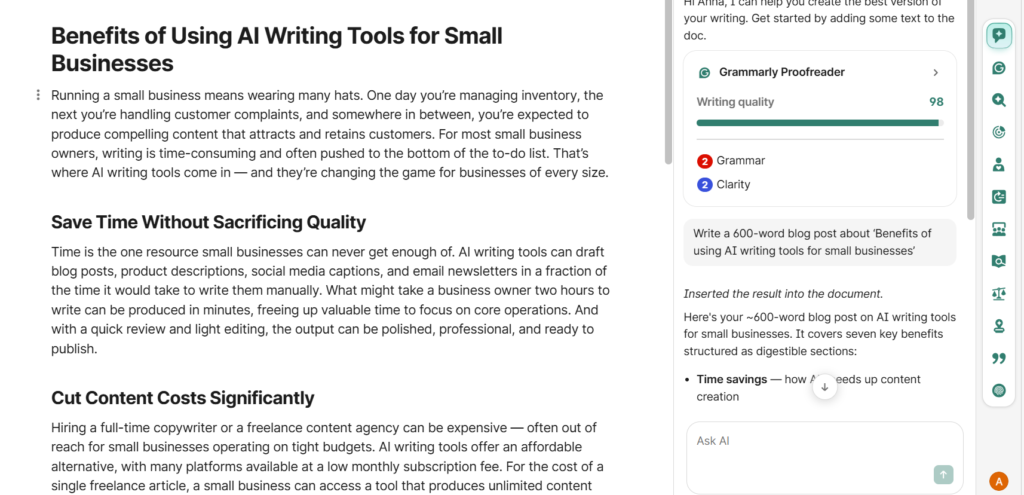Send the Ask AI message arrow
This screenshot has height=495, width=1024.
tap(943, 475)
